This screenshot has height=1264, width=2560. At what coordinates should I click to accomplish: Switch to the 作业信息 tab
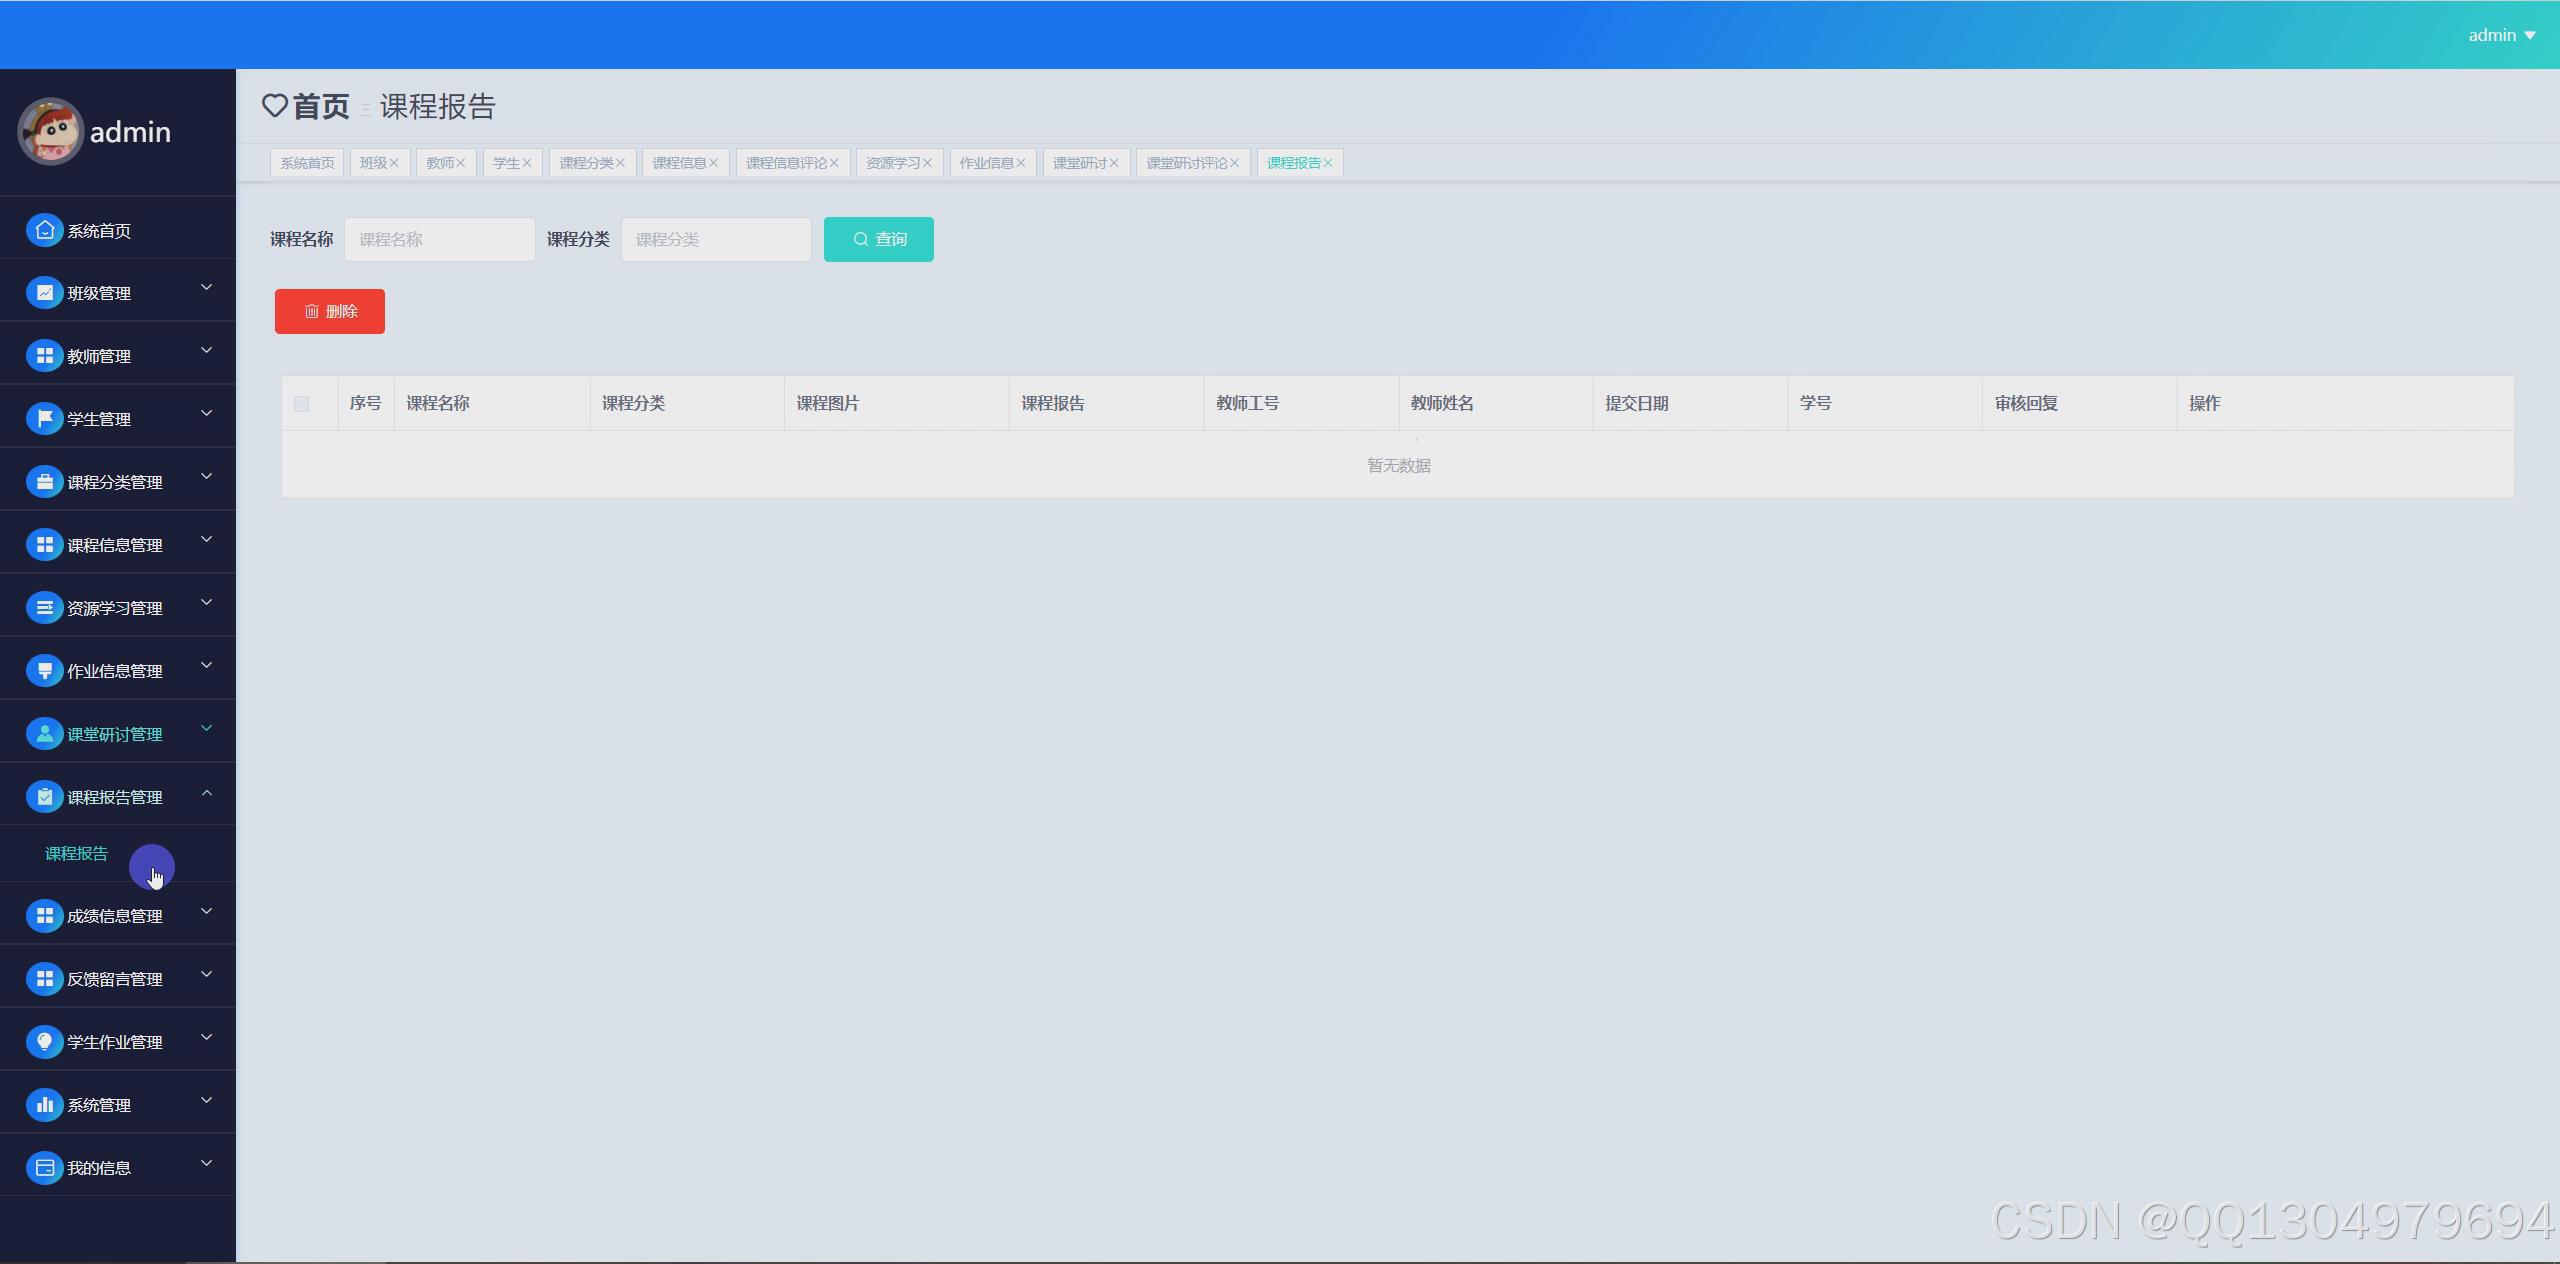986,163
